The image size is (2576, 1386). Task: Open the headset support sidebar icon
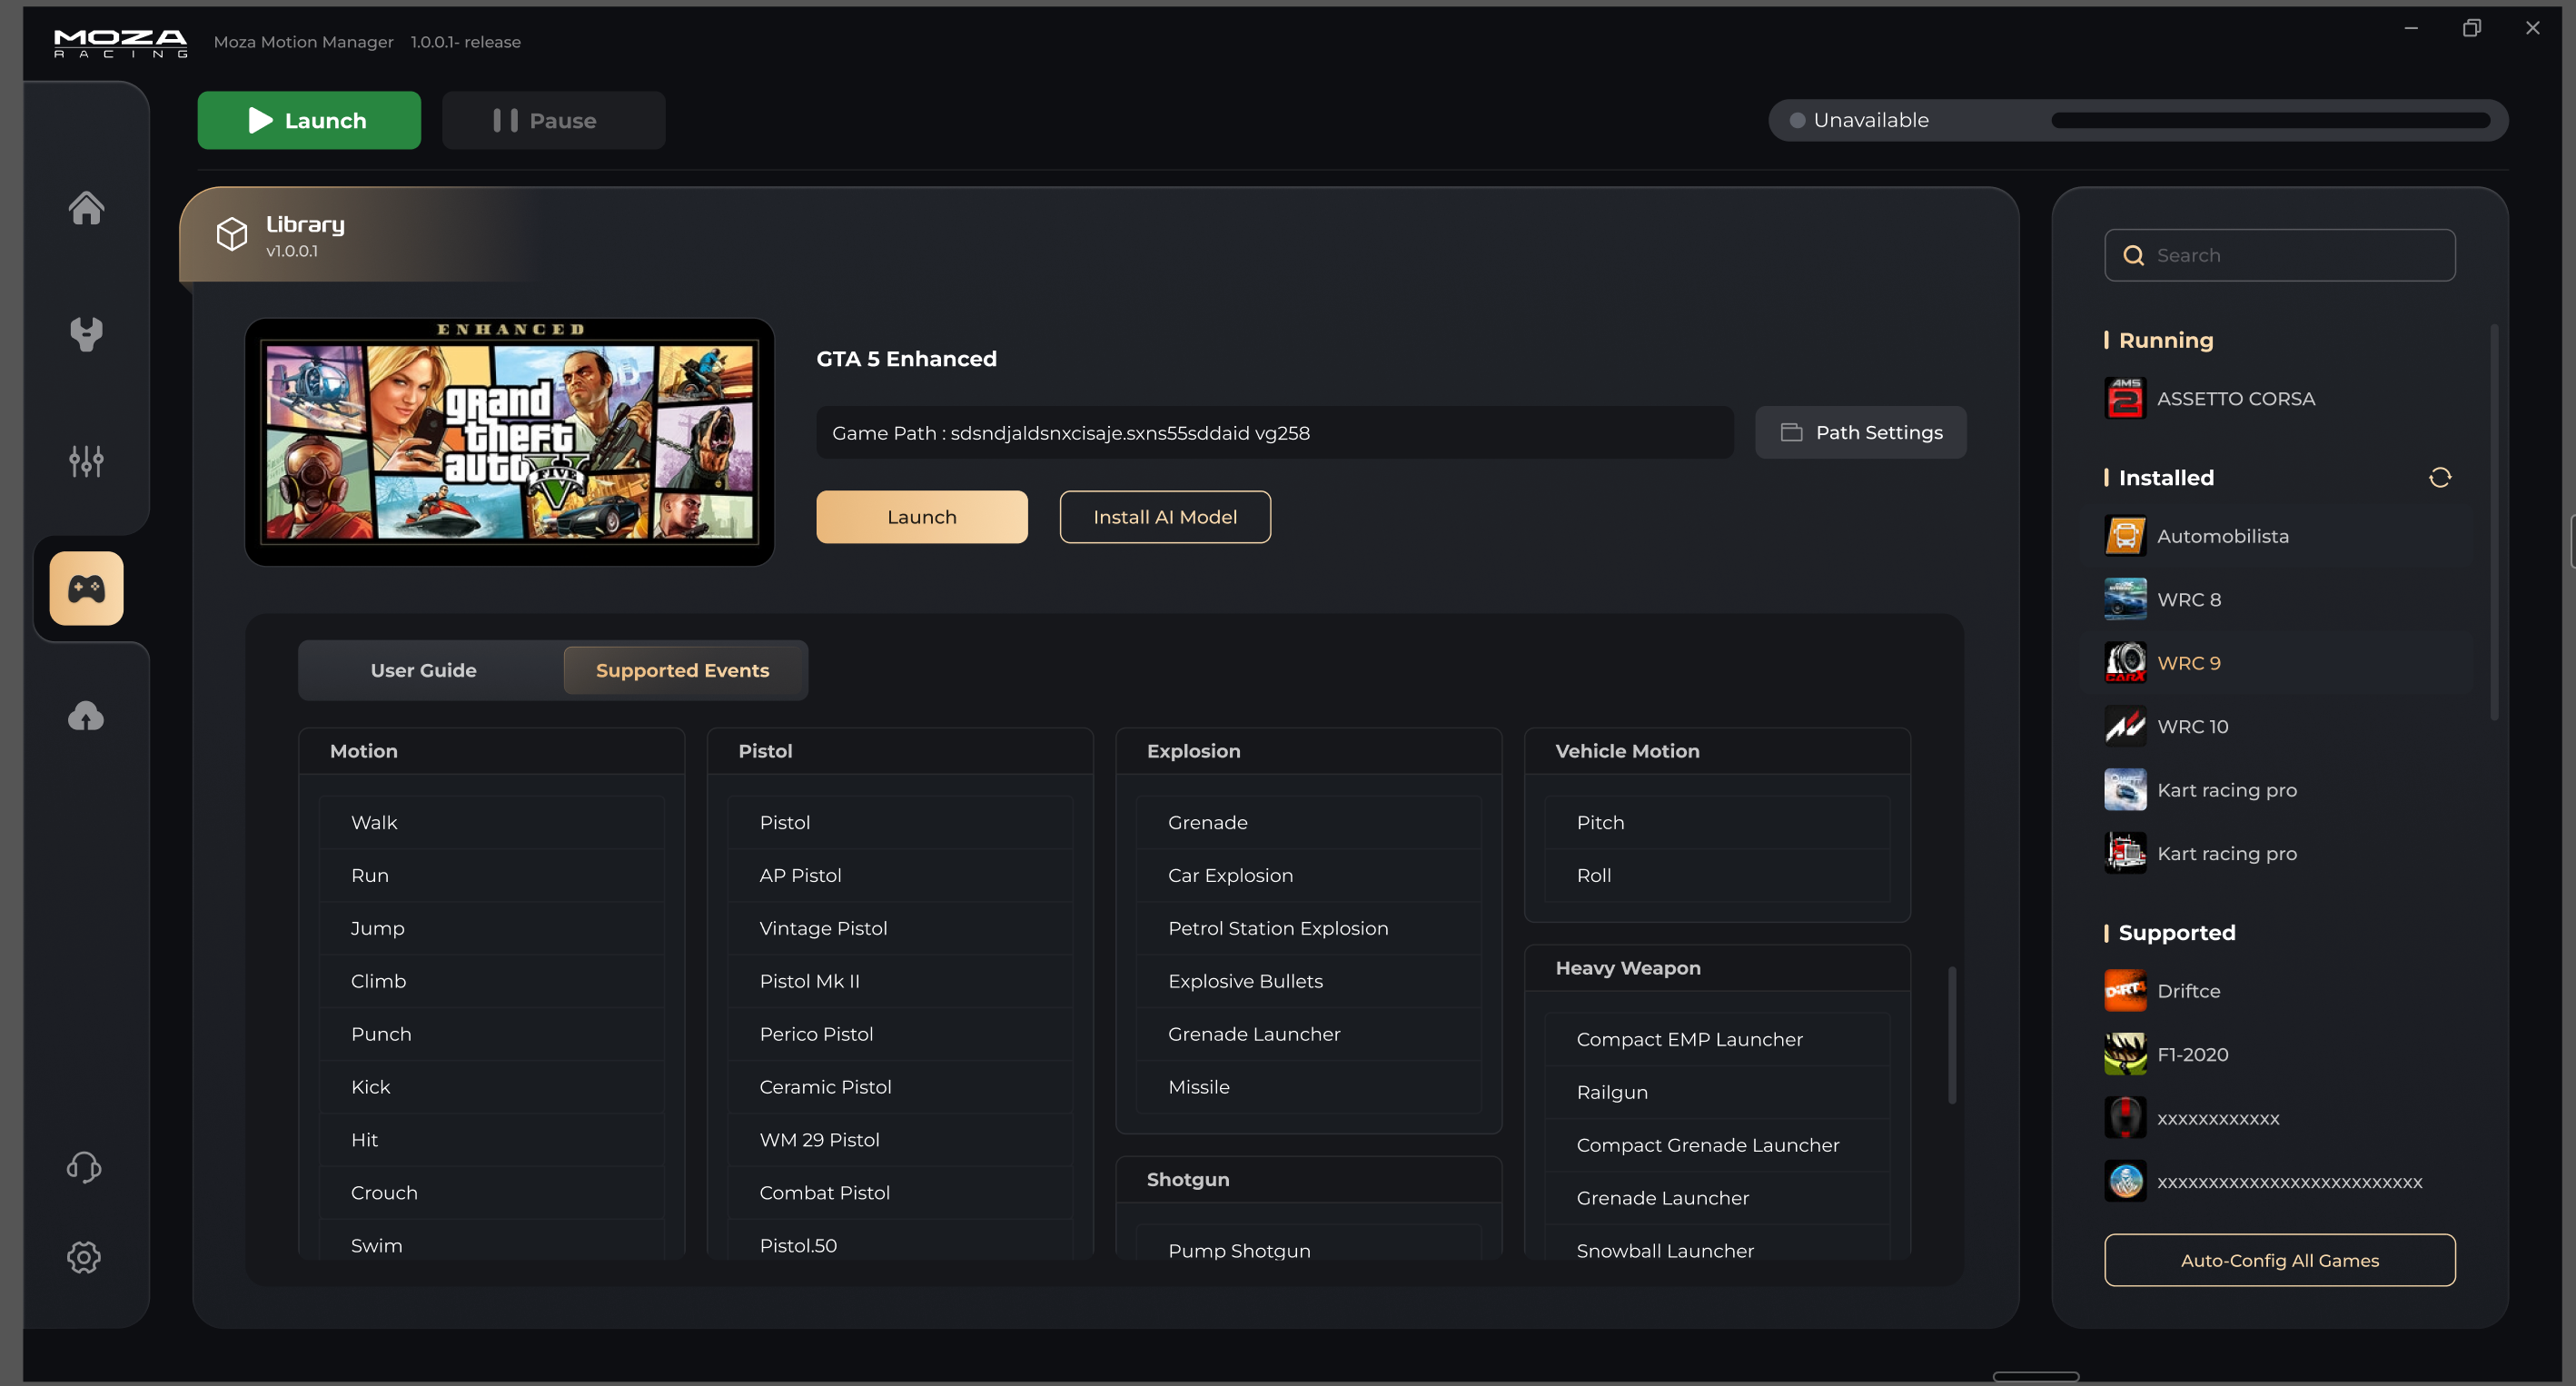point(84,1167)
